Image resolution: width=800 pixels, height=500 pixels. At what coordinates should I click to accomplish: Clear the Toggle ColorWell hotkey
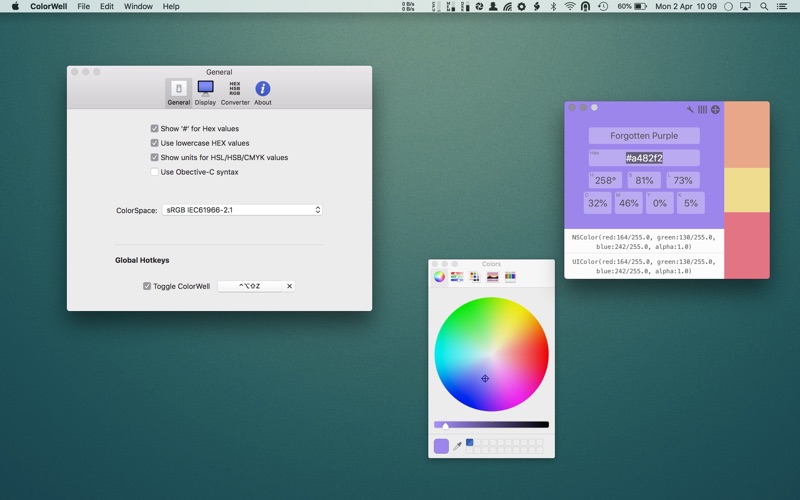point(289,286)
